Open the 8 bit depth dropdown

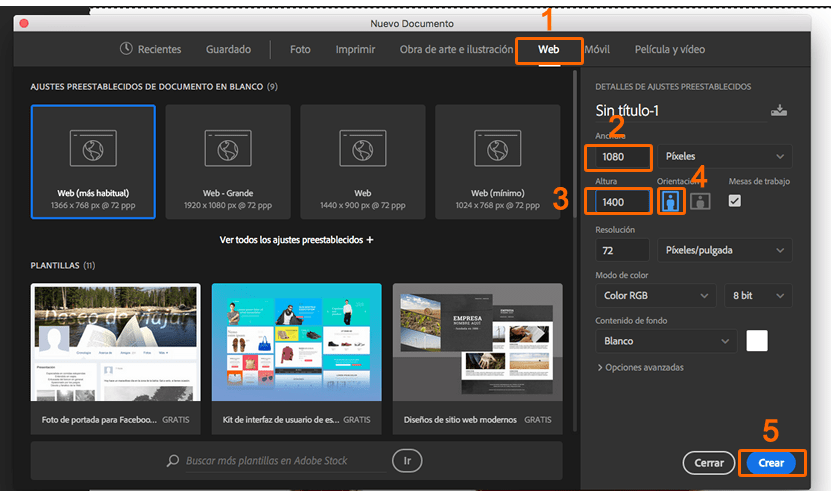(x=758, y=295)
